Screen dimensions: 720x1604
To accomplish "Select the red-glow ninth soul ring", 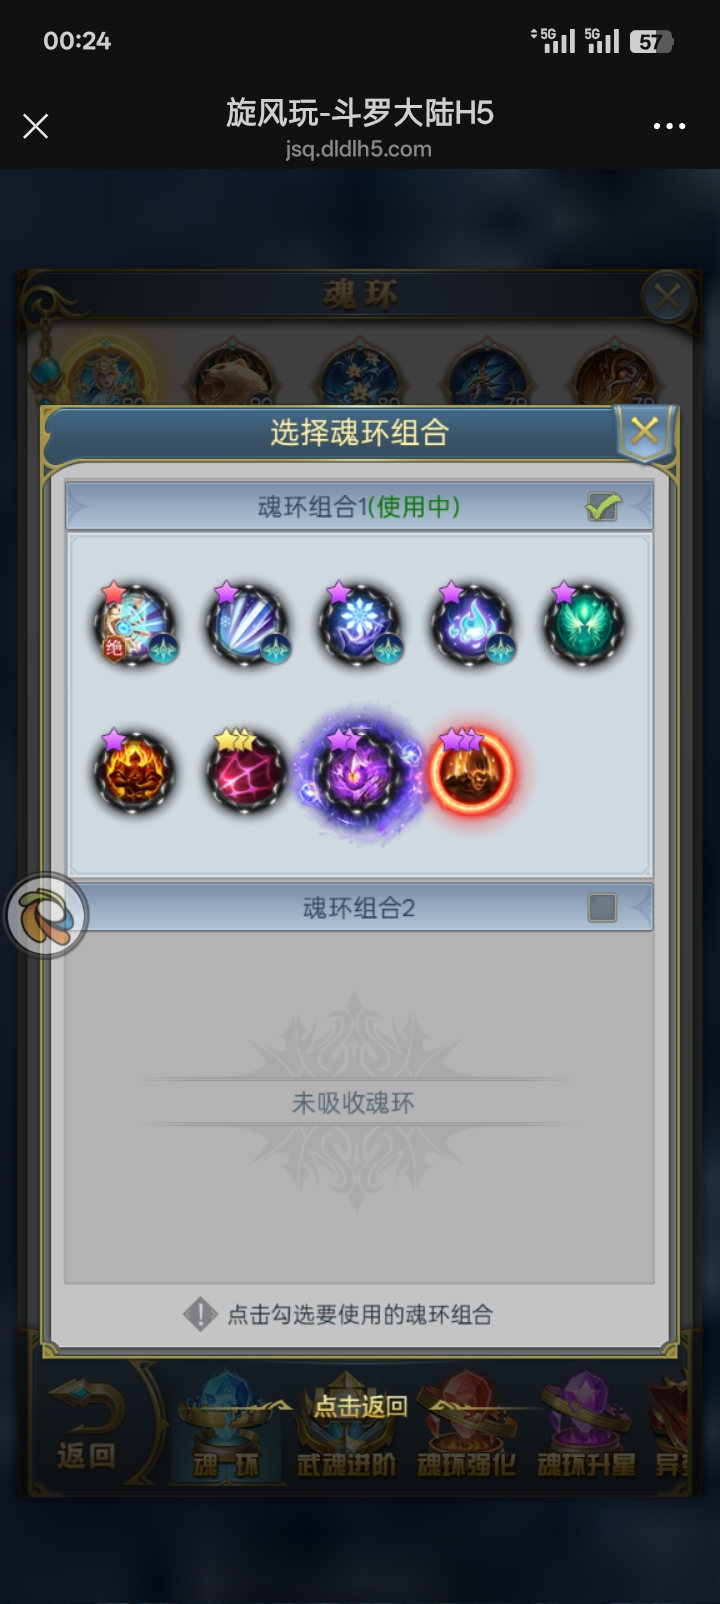I will (x=472, y=771).
